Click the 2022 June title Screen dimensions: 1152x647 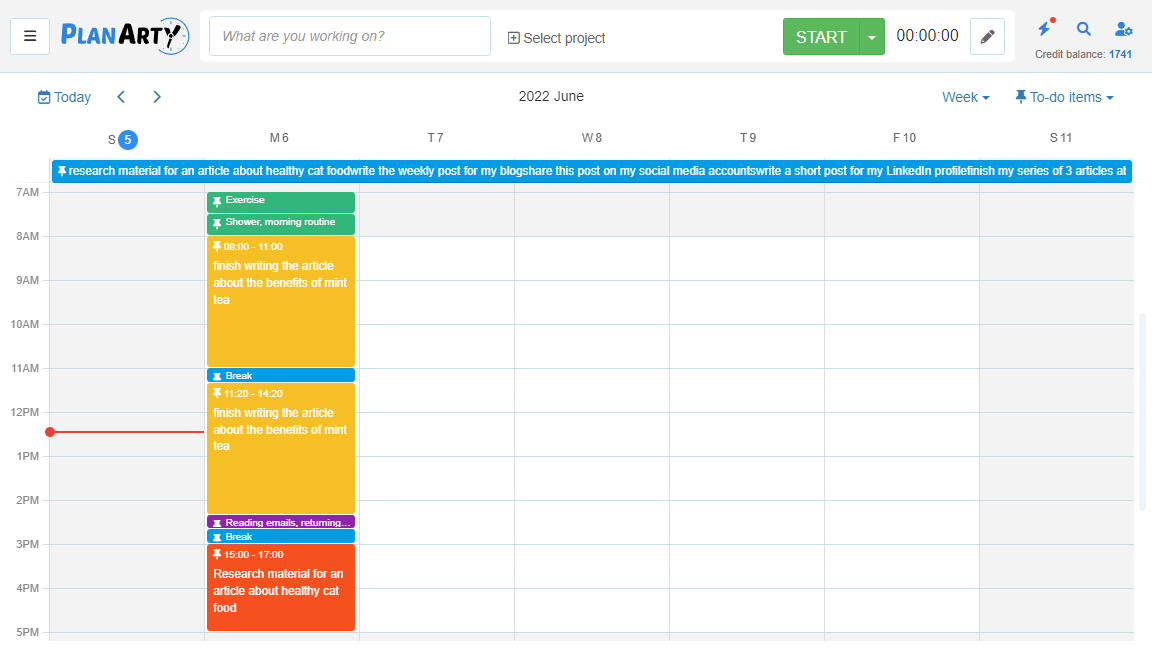[x=551, y=96]
